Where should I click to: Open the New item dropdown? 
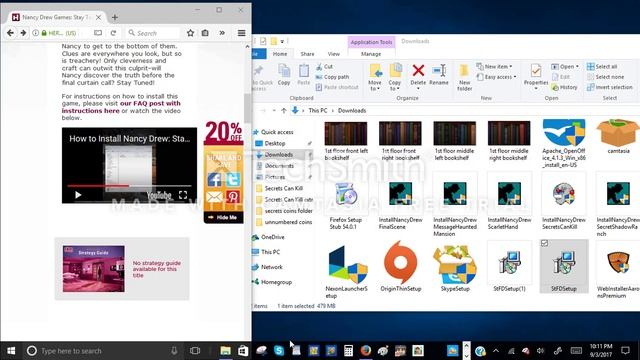pyautogui.click(x=494, y=67)
